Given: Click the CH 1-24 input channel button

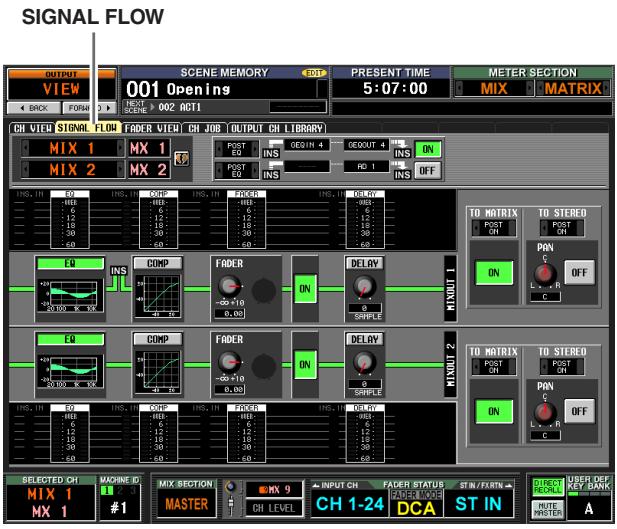Looking at the screenshot, I should click(350, 504).
